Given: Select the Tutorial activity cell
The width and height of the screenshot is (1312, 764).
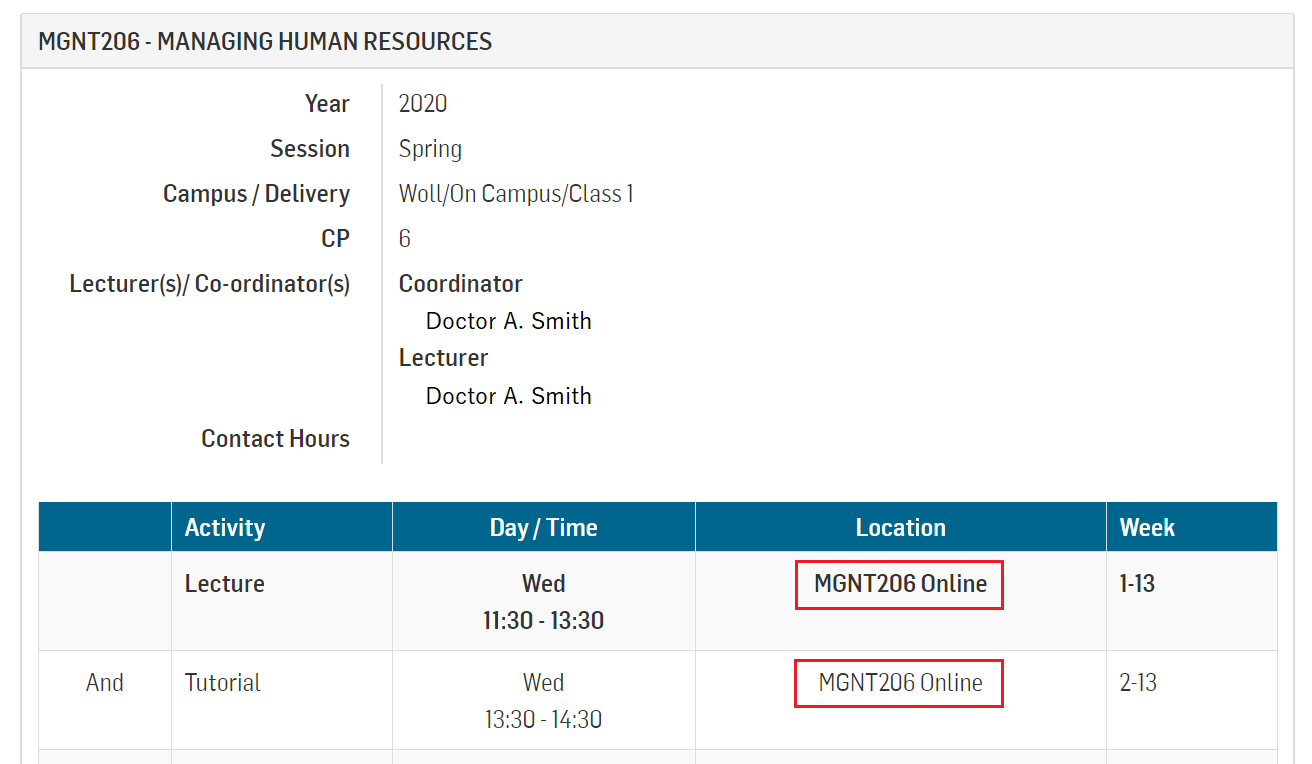Looking at the screenshot, I should click(x=223, y=683).
